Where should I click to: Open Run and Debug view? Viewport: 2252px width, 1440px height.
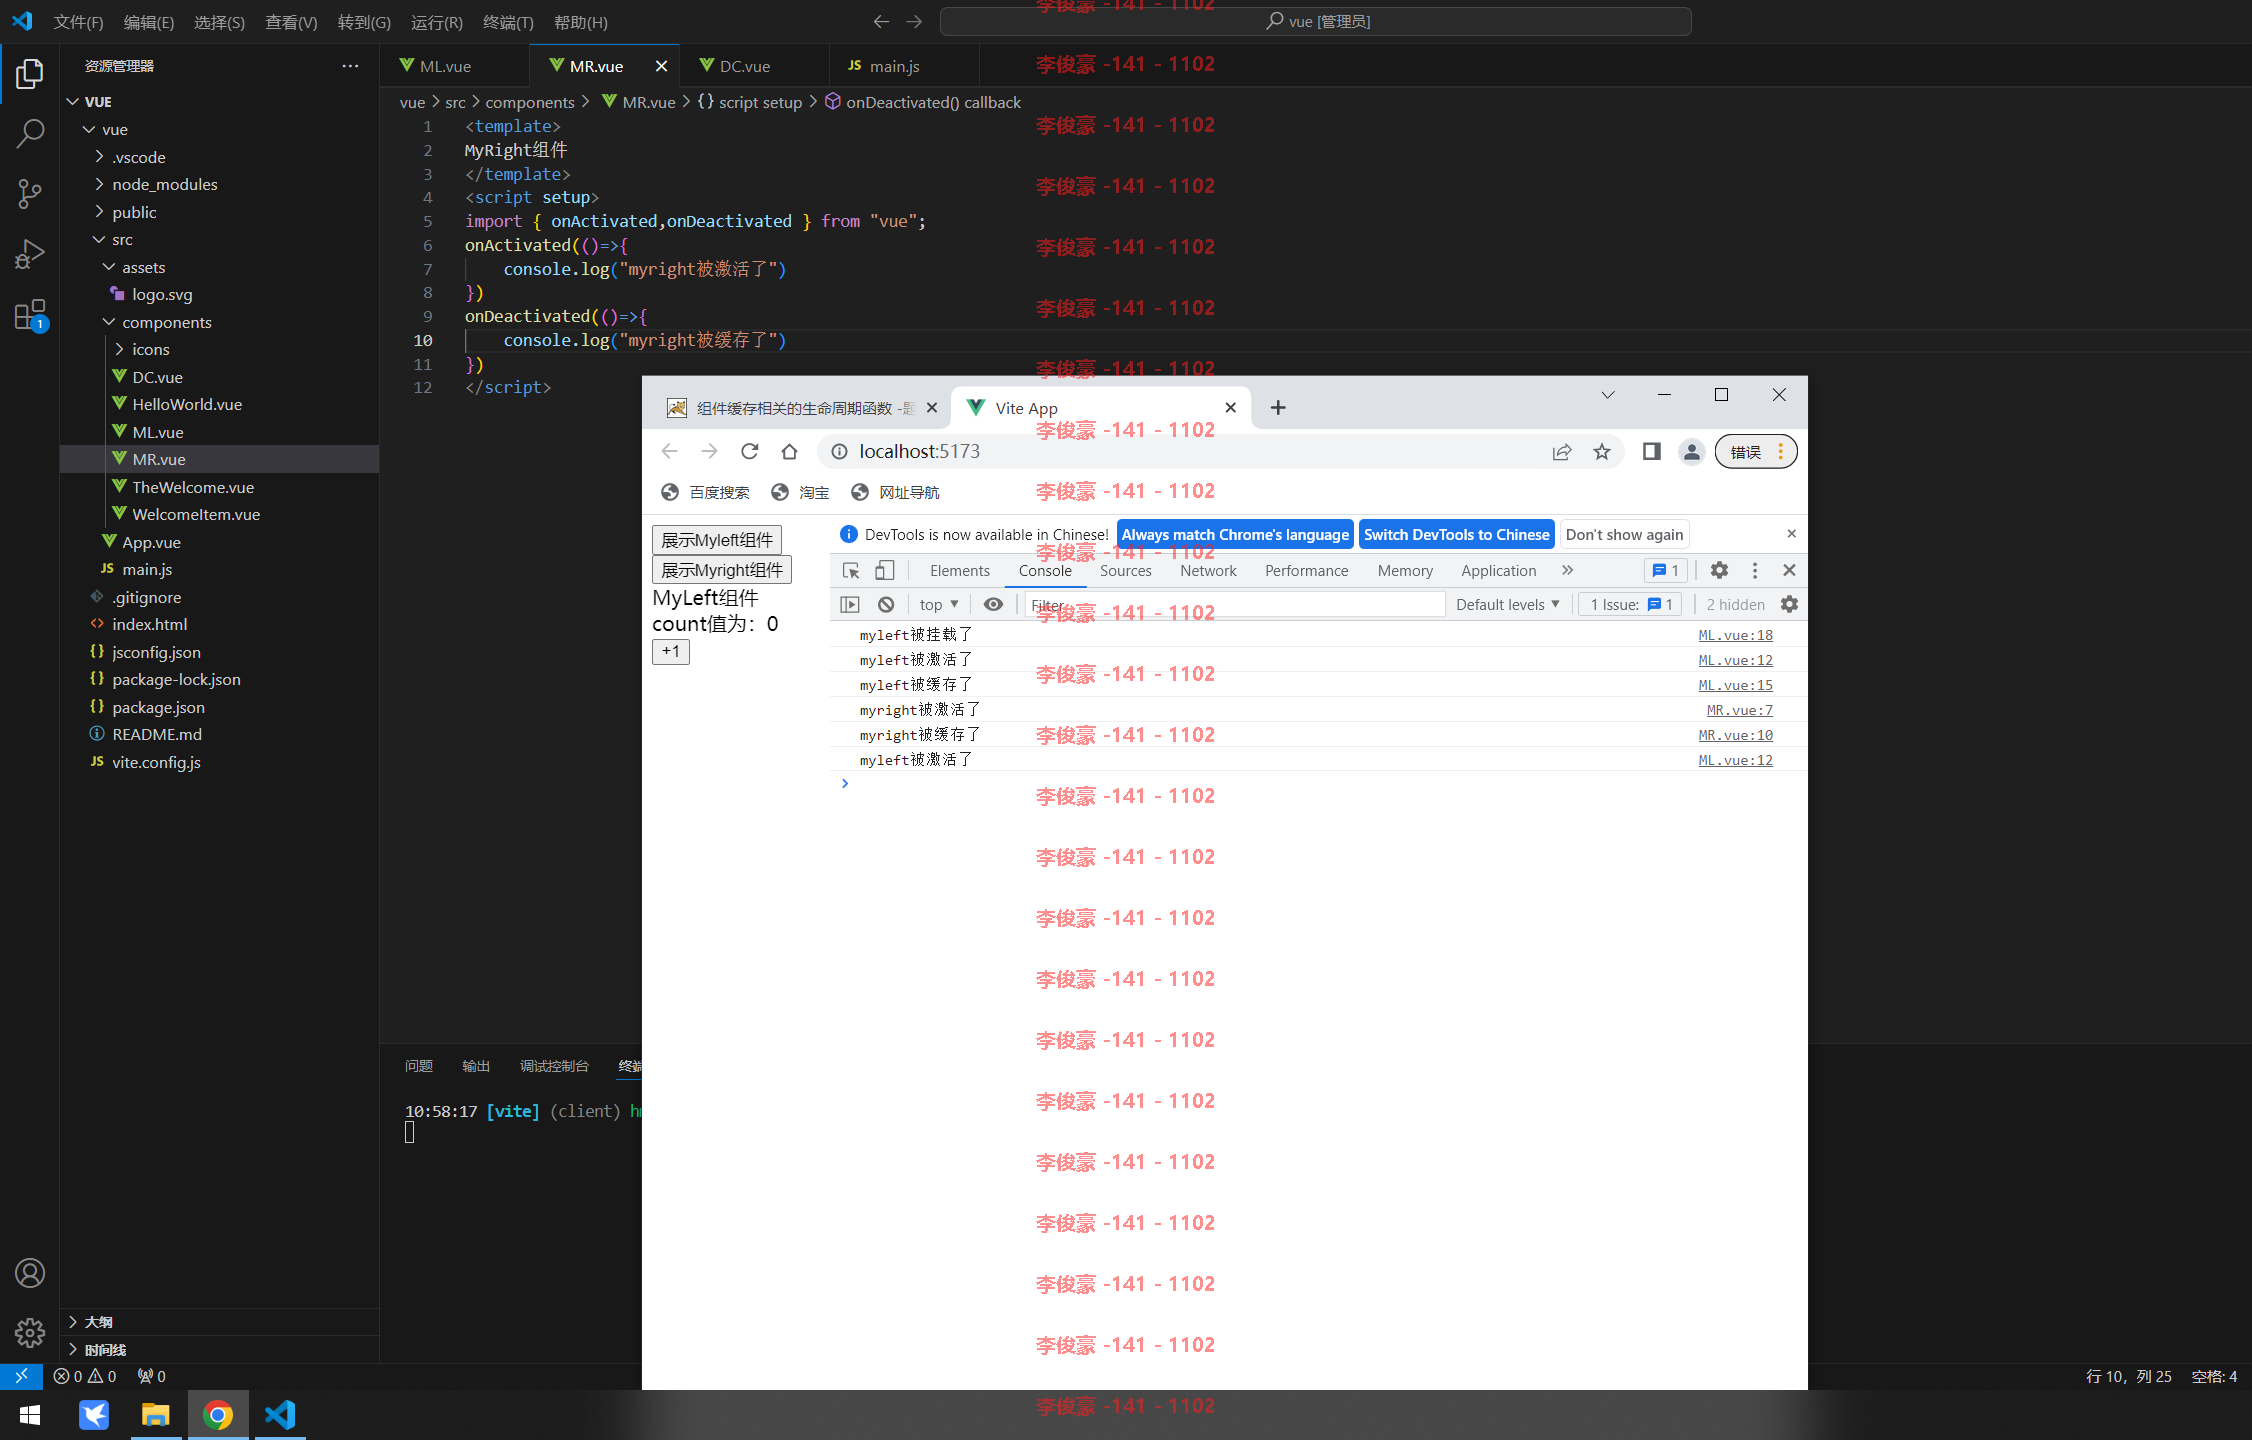tap(30, 254)
